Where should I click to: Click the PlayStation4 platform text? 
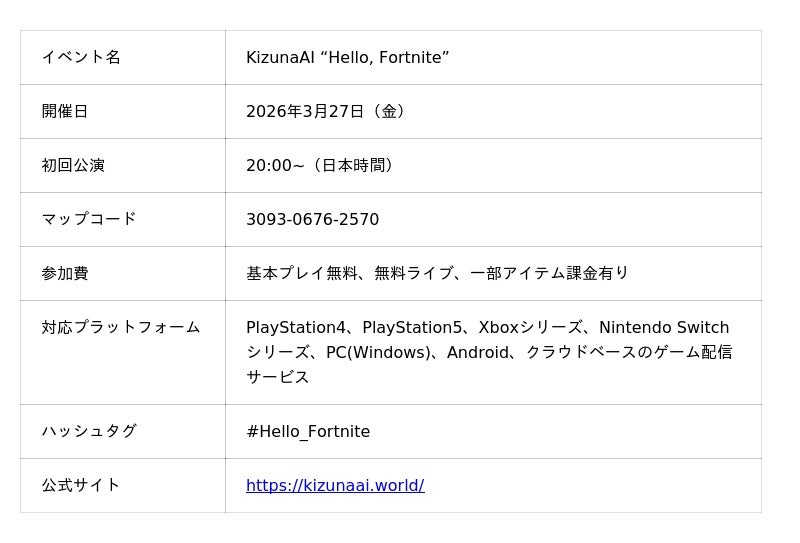pyautogui.click(x=294, y=328)
